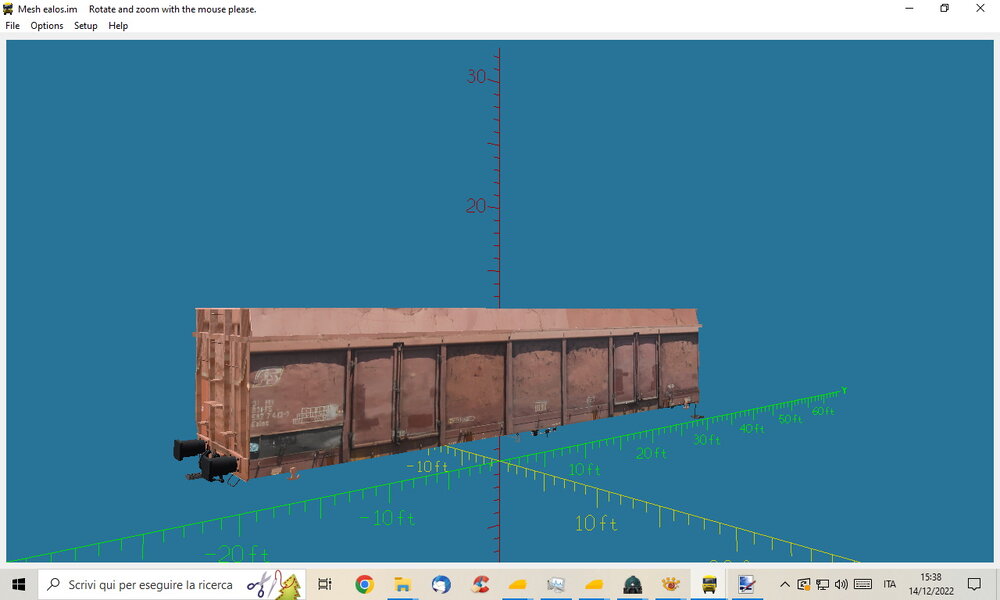1000x600 pixels.
Task: Show hidden system tray icons
Action: tap(785, 584)
